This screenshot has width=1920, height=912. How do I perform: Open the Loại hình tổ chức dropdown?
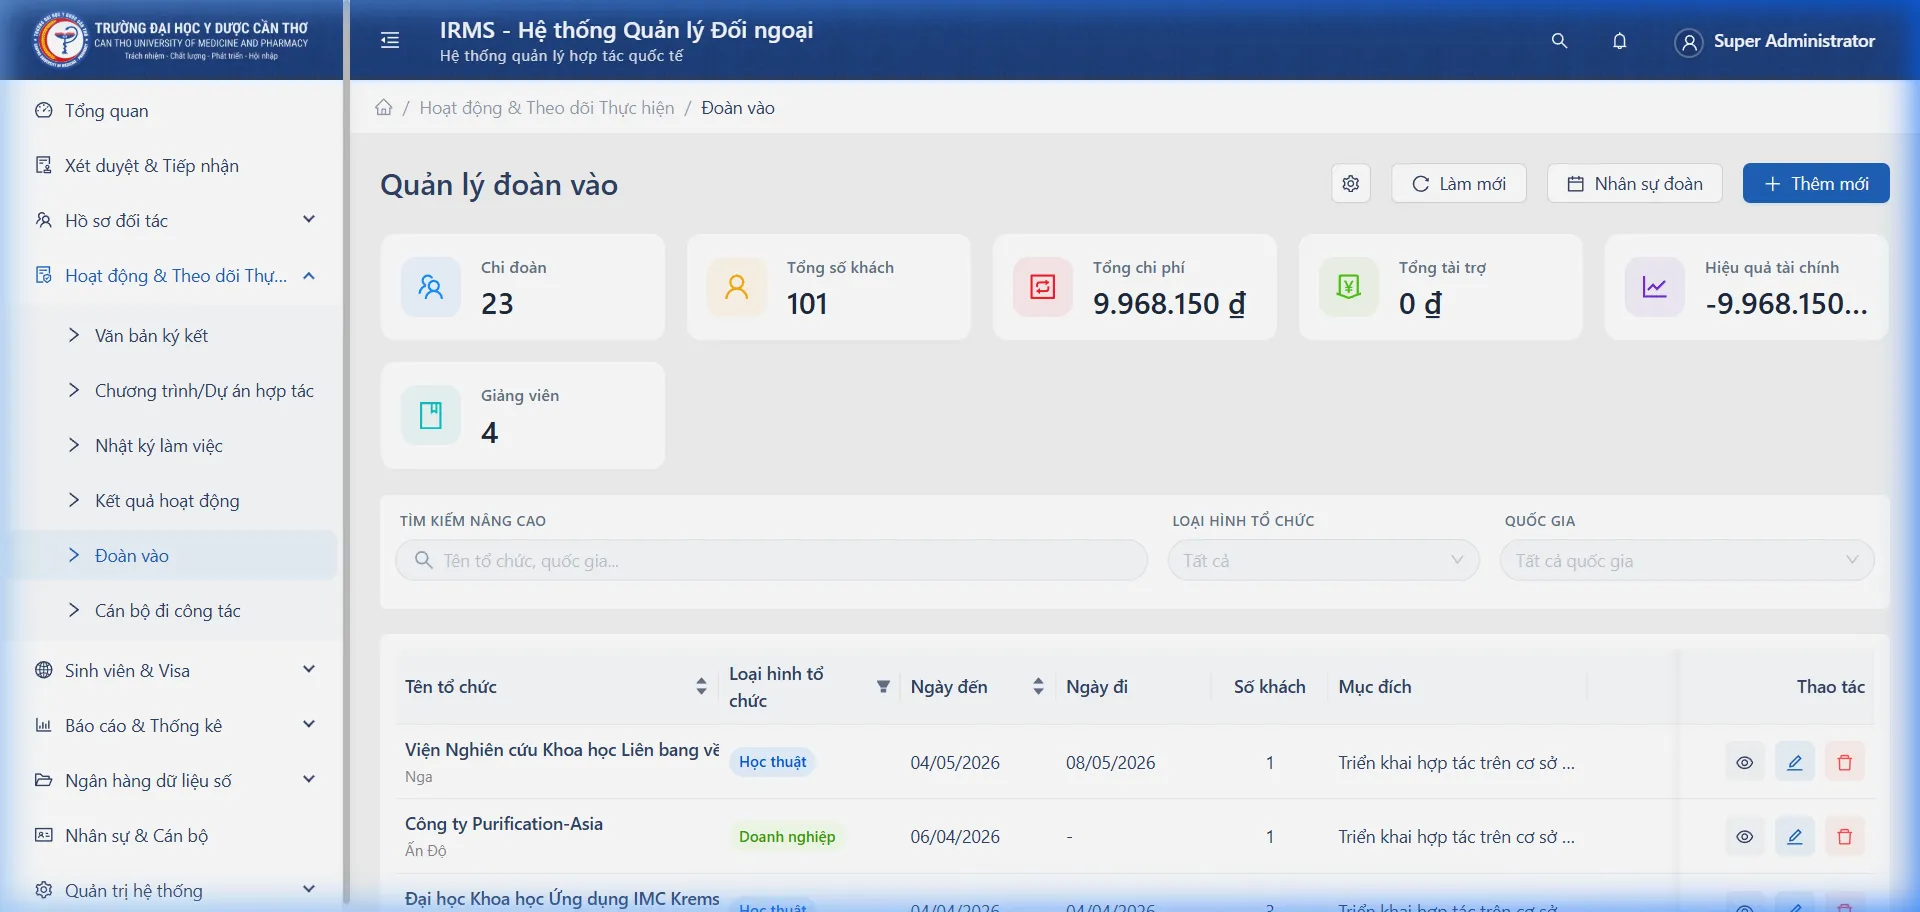1322,561
